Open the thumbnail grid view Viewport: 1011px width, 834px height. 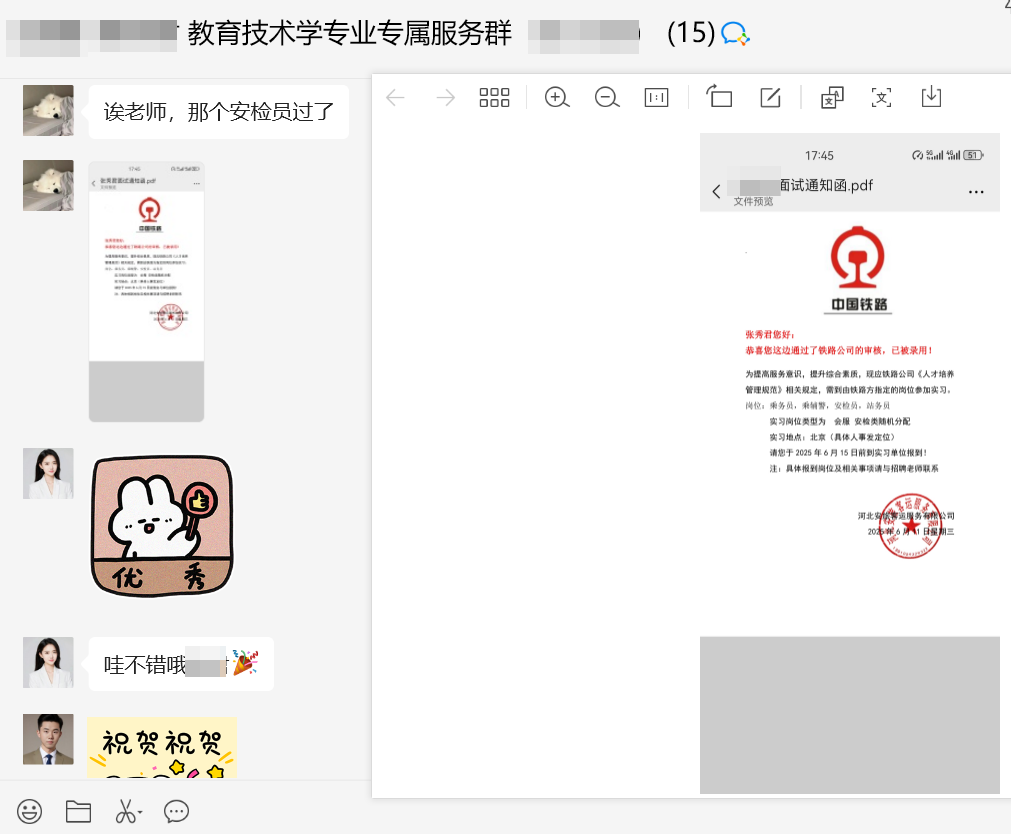pyautogui.click(x=494, y=97)
